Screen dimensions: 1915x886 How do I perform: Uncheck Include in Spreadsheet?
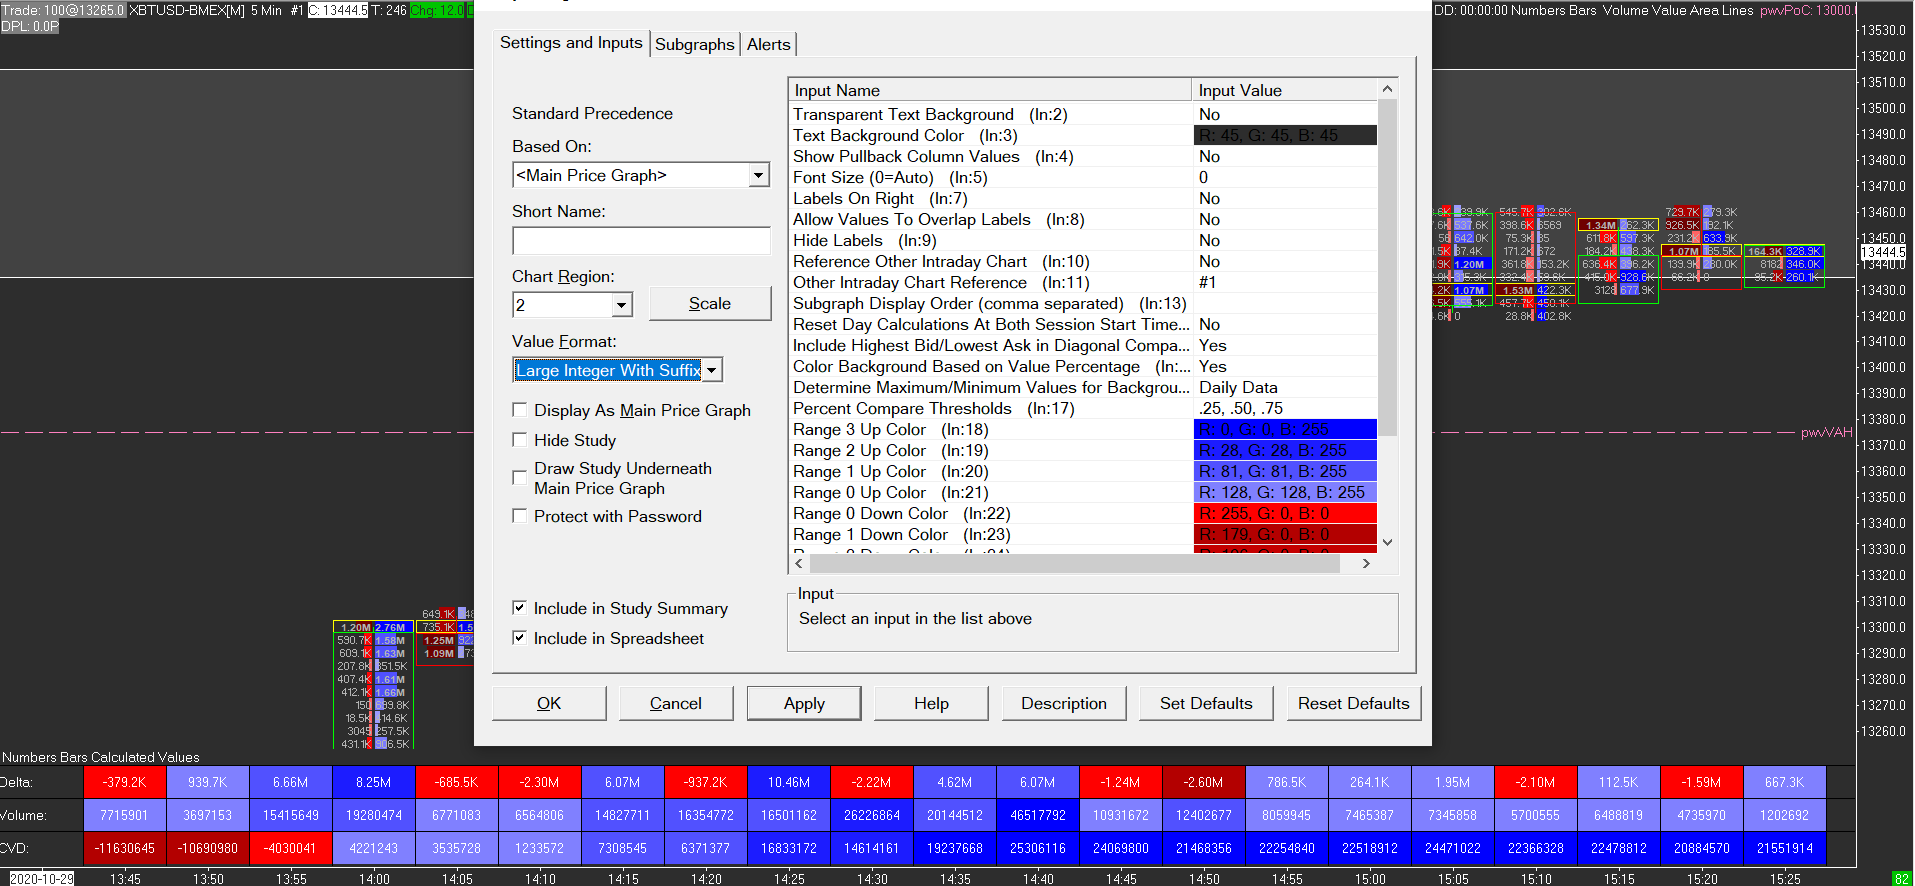coord(519,638)
